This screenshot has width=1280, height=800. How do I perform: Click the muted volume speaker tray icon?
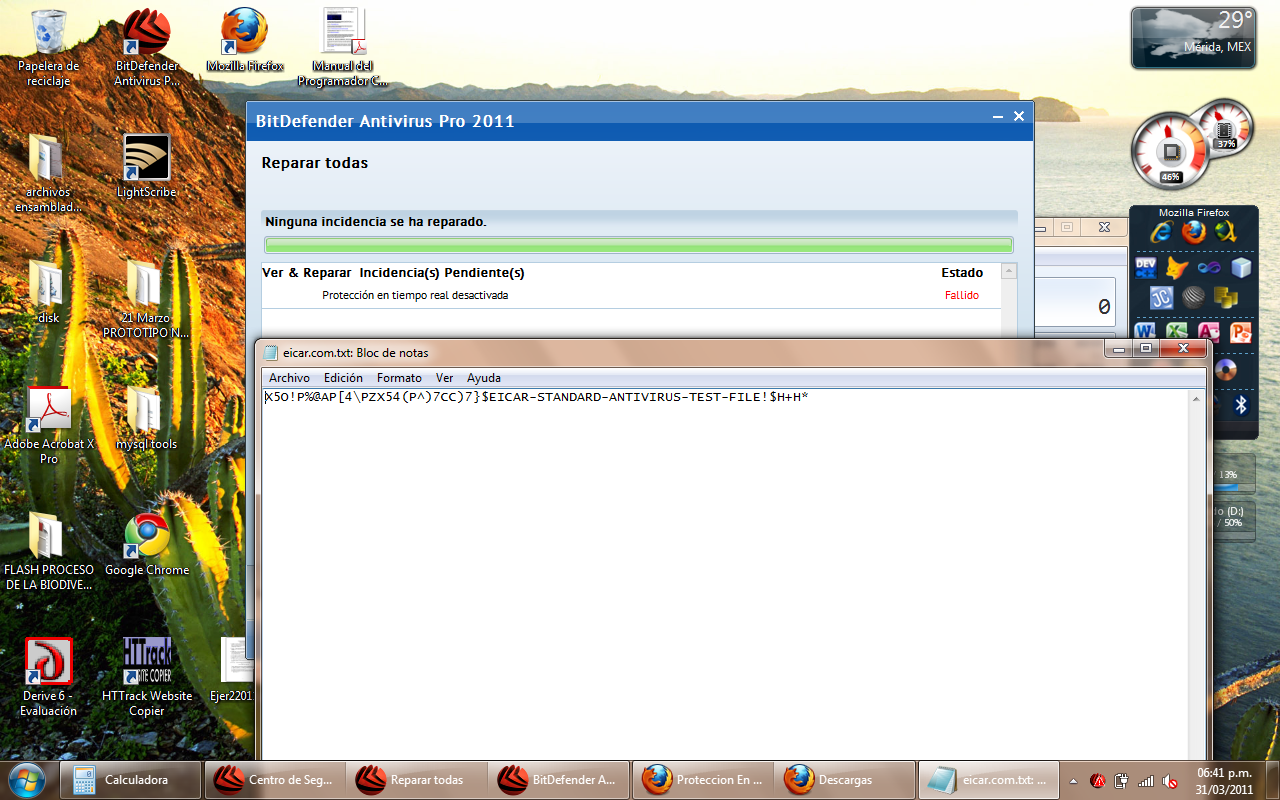pyautogui.click(x=1170, y=781)
